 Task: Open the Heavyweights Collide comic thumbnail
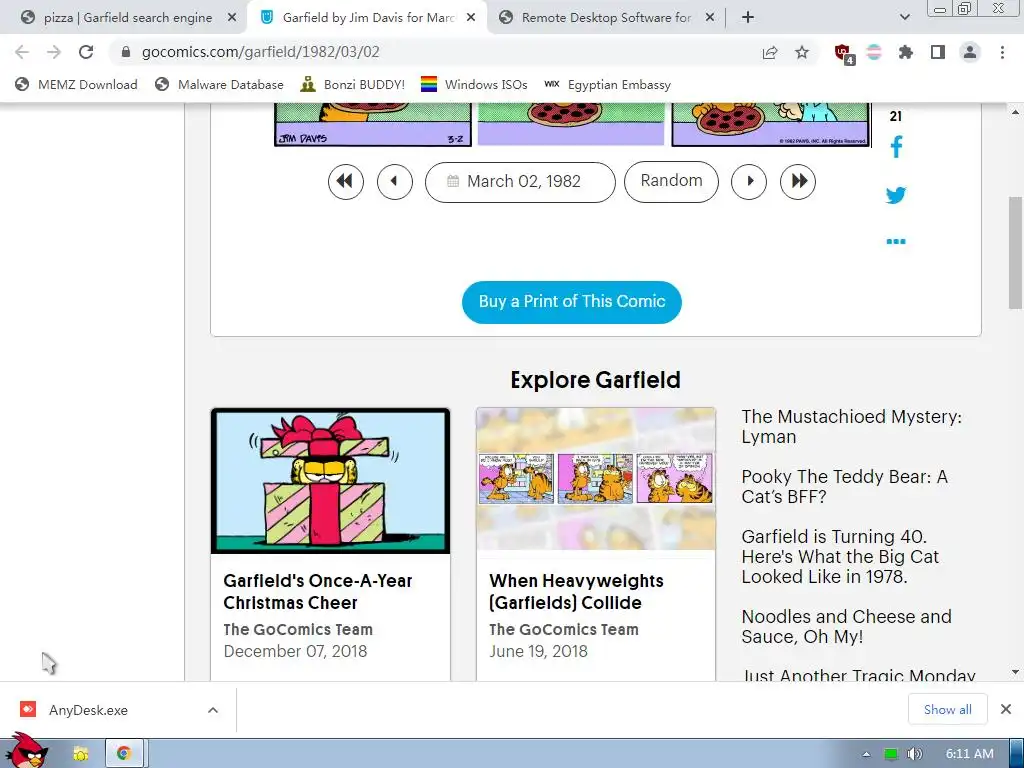596,479
